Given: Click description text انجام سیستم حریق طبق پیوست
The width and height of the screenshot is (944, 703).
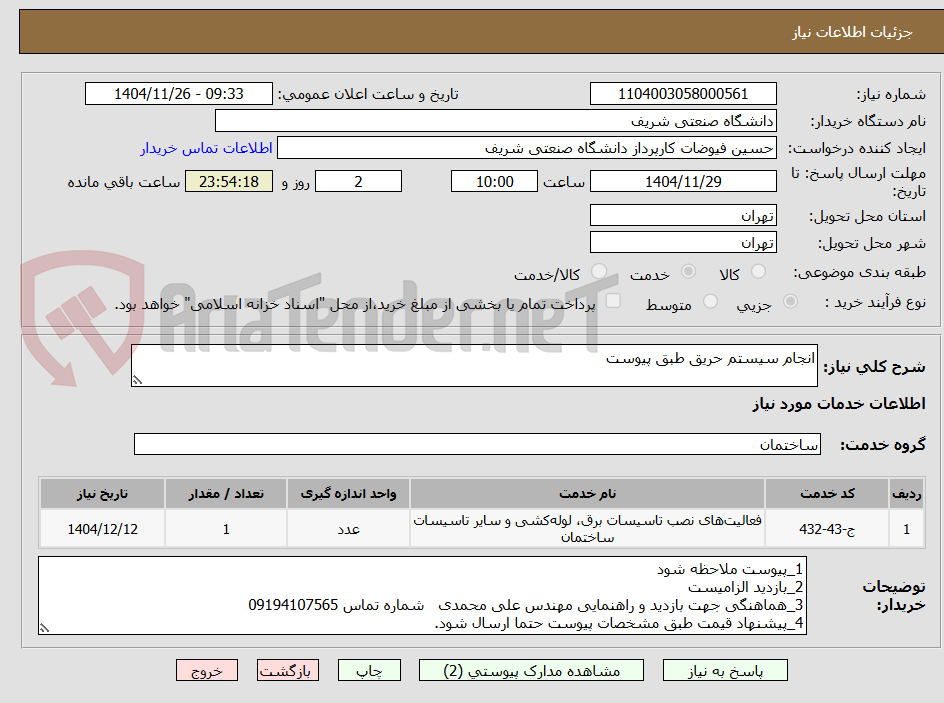Looking at the screenshot, I should click(x=710, y=359).
